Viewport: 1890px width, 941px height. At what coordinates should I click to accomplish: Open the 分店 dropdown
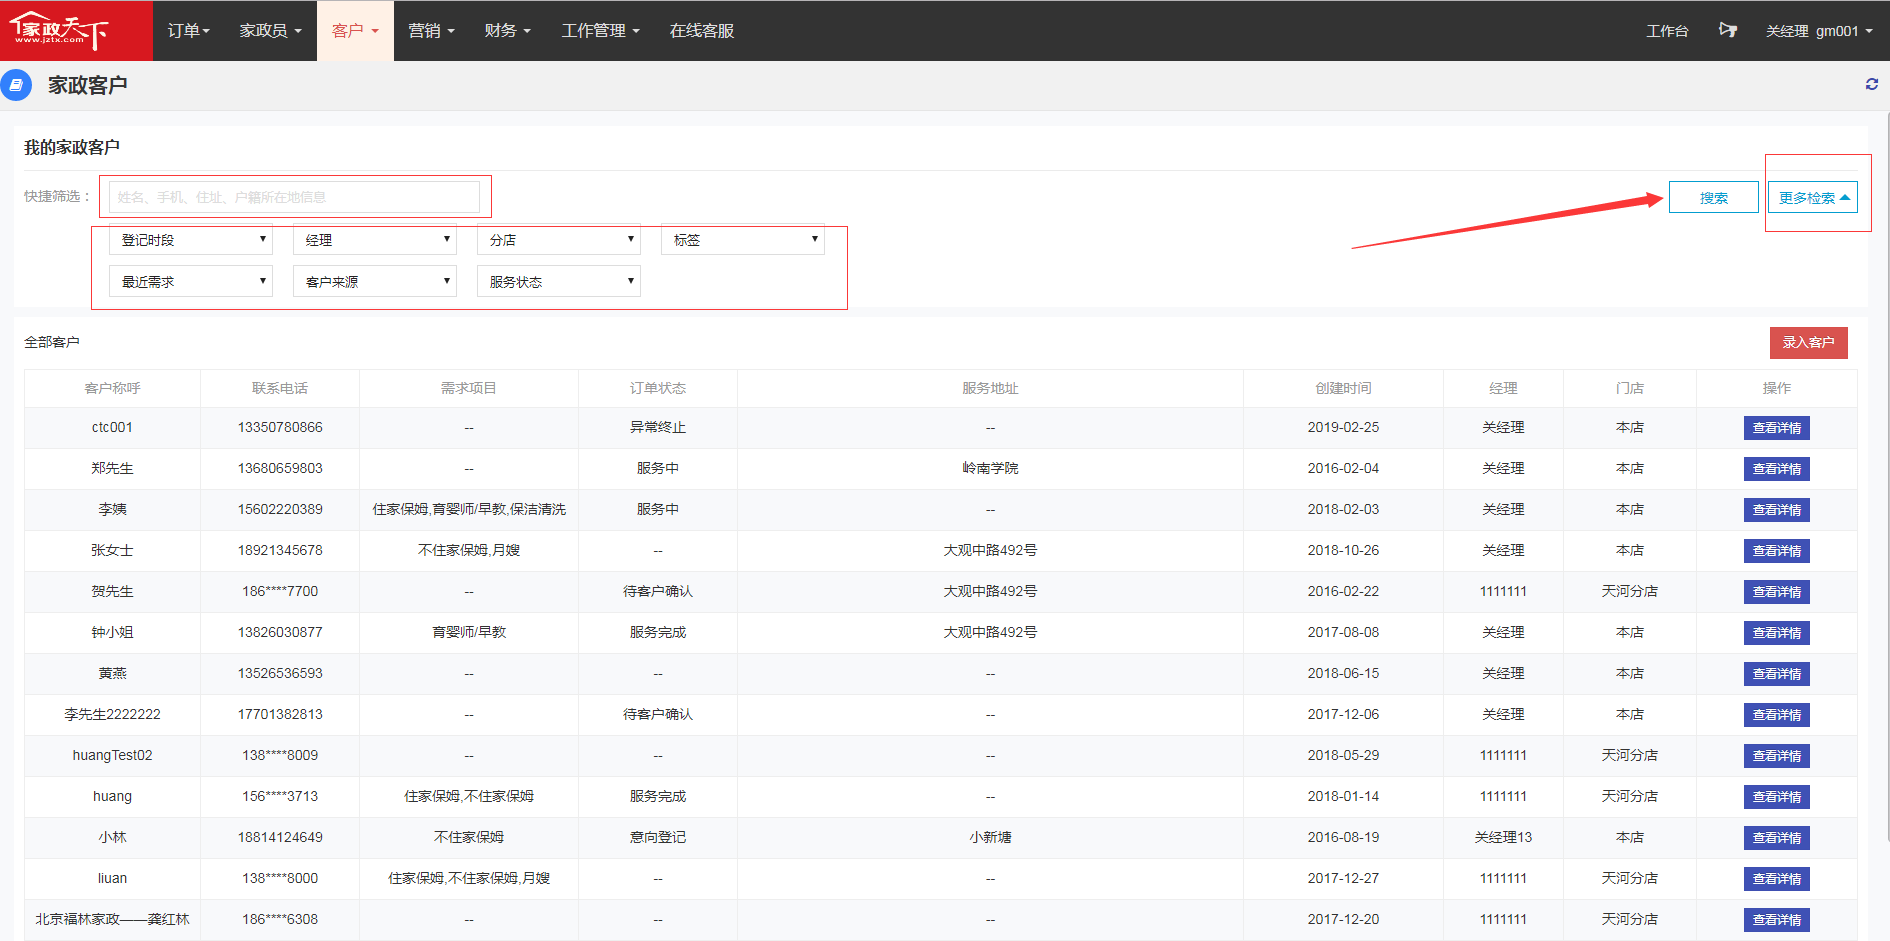pos(559,240)
